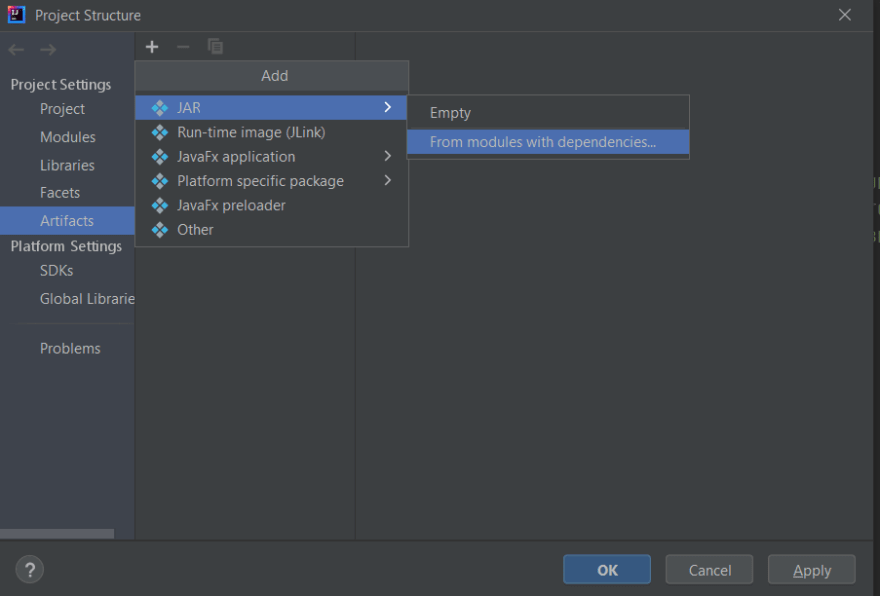Image resolution: width=880 pixels, height=596 pixels.
Task: Click the Apply button
Action: pos(812,570)
